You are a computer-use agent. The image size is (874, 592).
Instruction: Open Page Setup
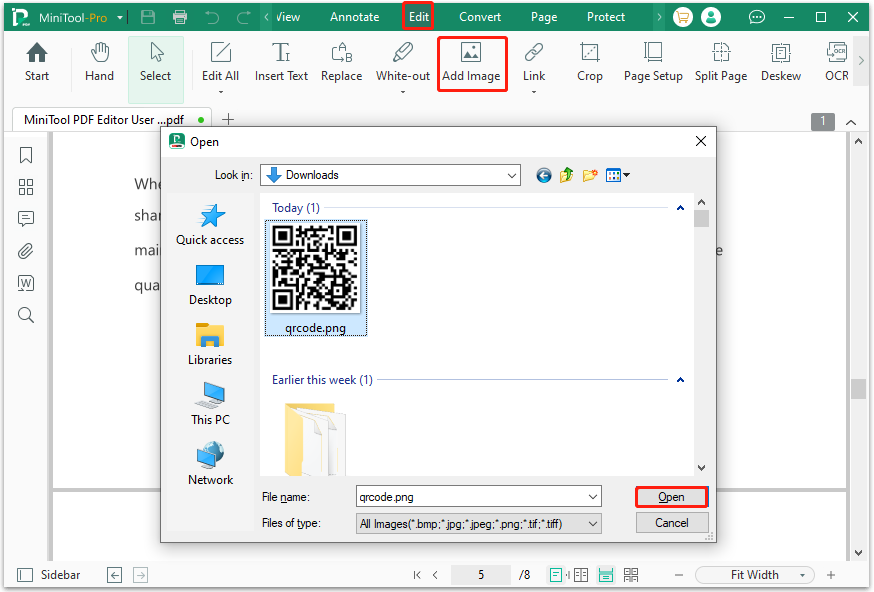point(653,62)
